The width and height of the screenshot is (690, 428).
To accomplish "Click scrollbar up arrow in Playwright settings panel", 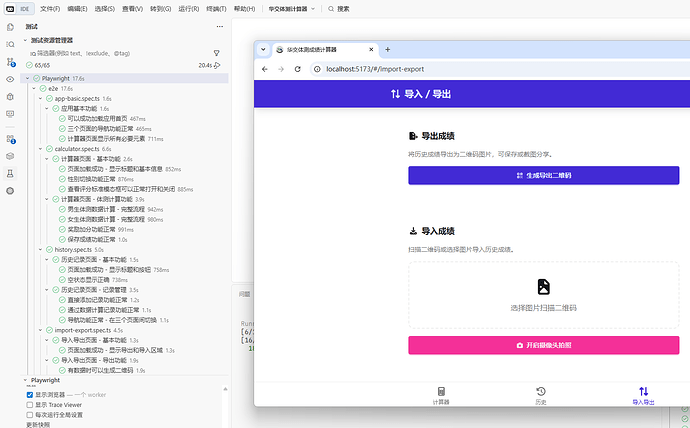I will point(225,389).
